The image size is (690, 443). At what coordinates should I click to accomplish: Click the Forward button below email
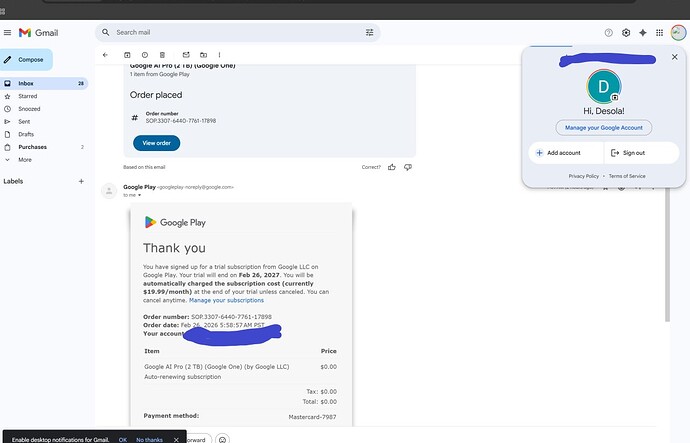(197, 439)
